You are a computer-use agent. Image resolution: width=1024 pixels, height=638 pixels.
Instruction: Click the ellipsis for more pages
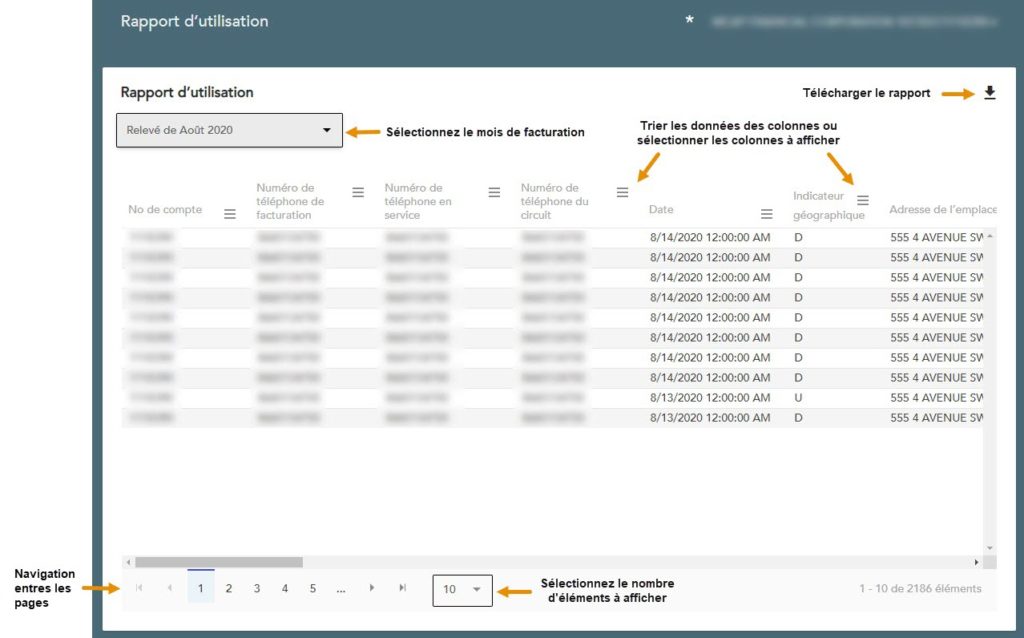[x=341, y=589]
